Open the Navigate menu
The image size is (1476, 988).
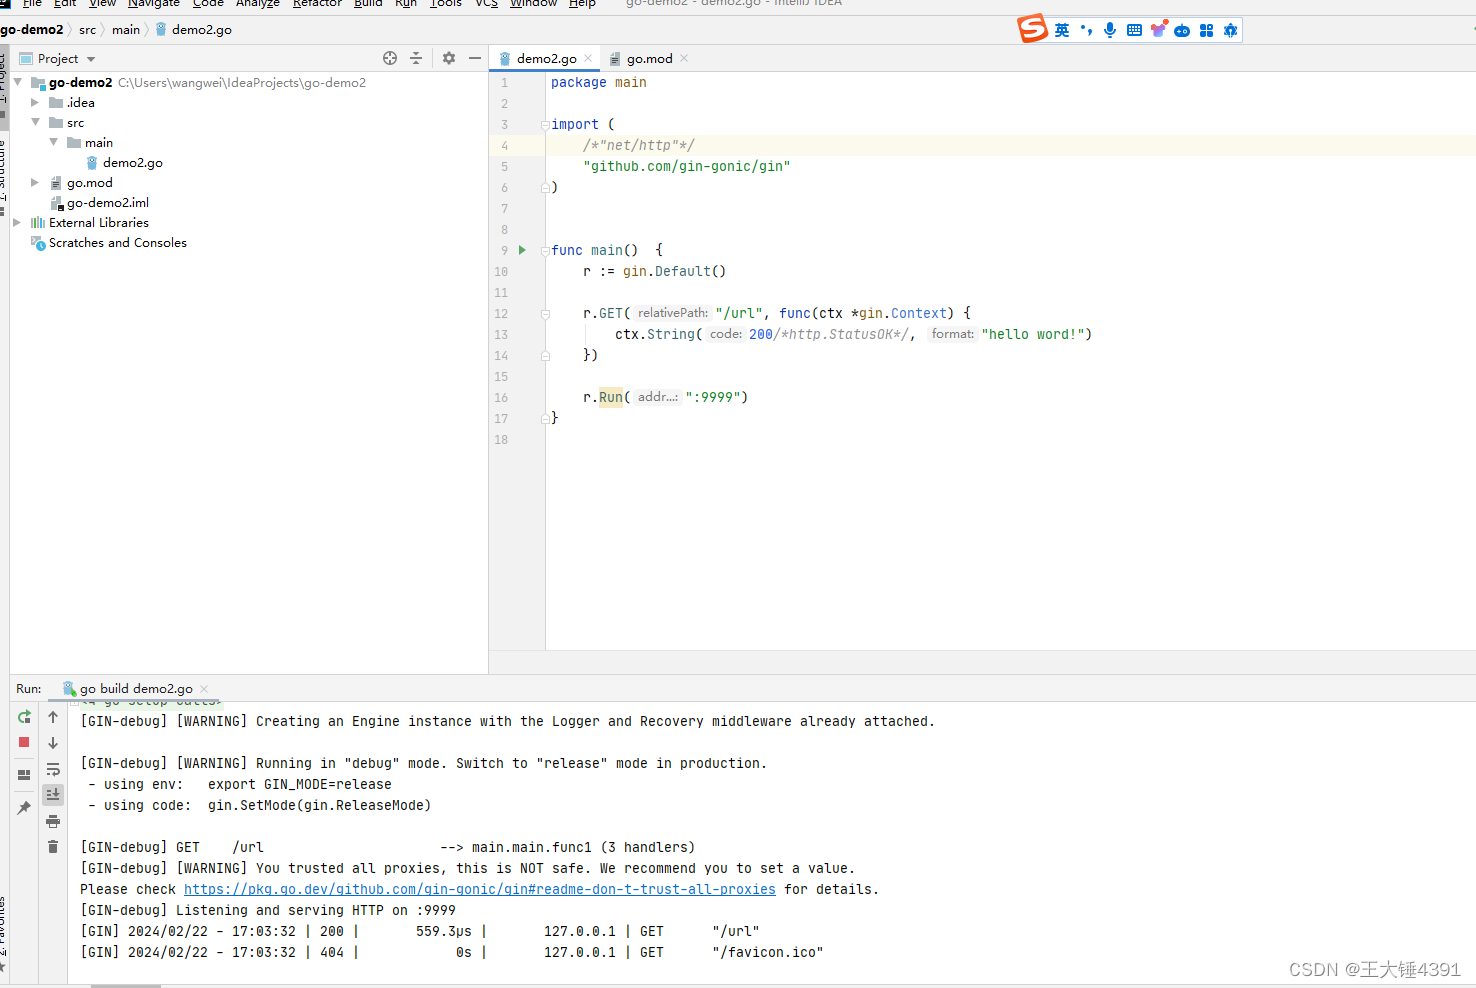pos(154,4)
